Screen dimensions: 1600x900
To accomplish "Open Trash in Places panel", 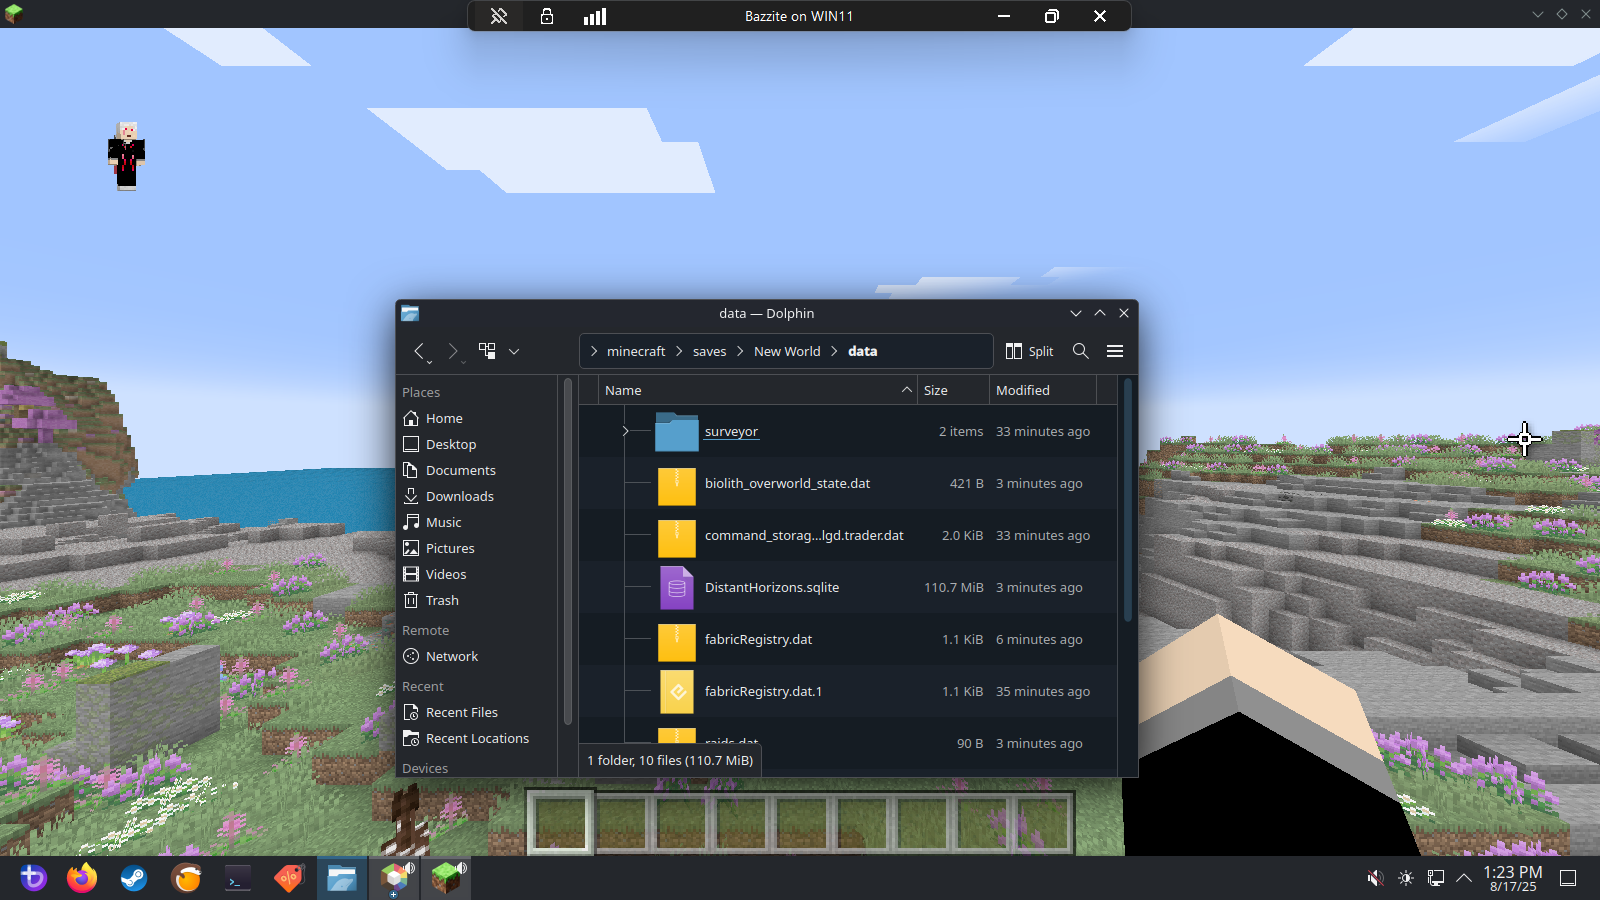I will [x=478, y=600].
